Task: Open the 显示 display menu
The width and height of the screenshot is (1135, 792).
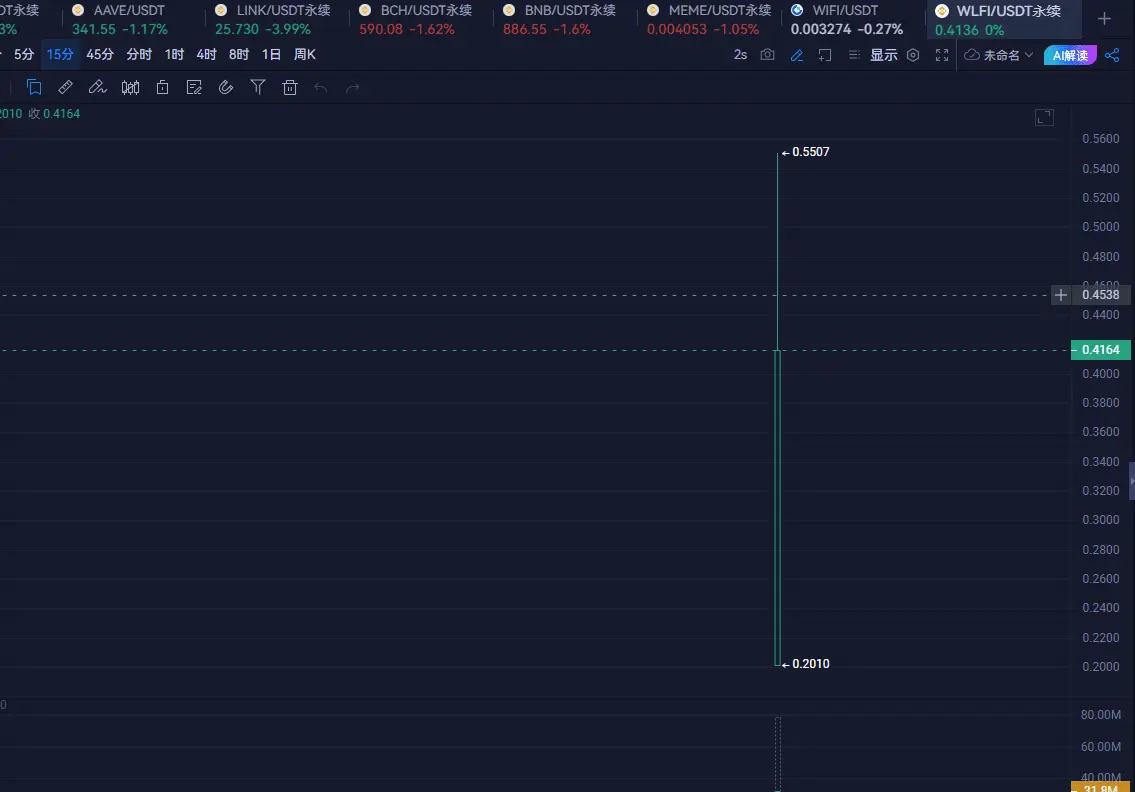Action: [x=884, y=55]
